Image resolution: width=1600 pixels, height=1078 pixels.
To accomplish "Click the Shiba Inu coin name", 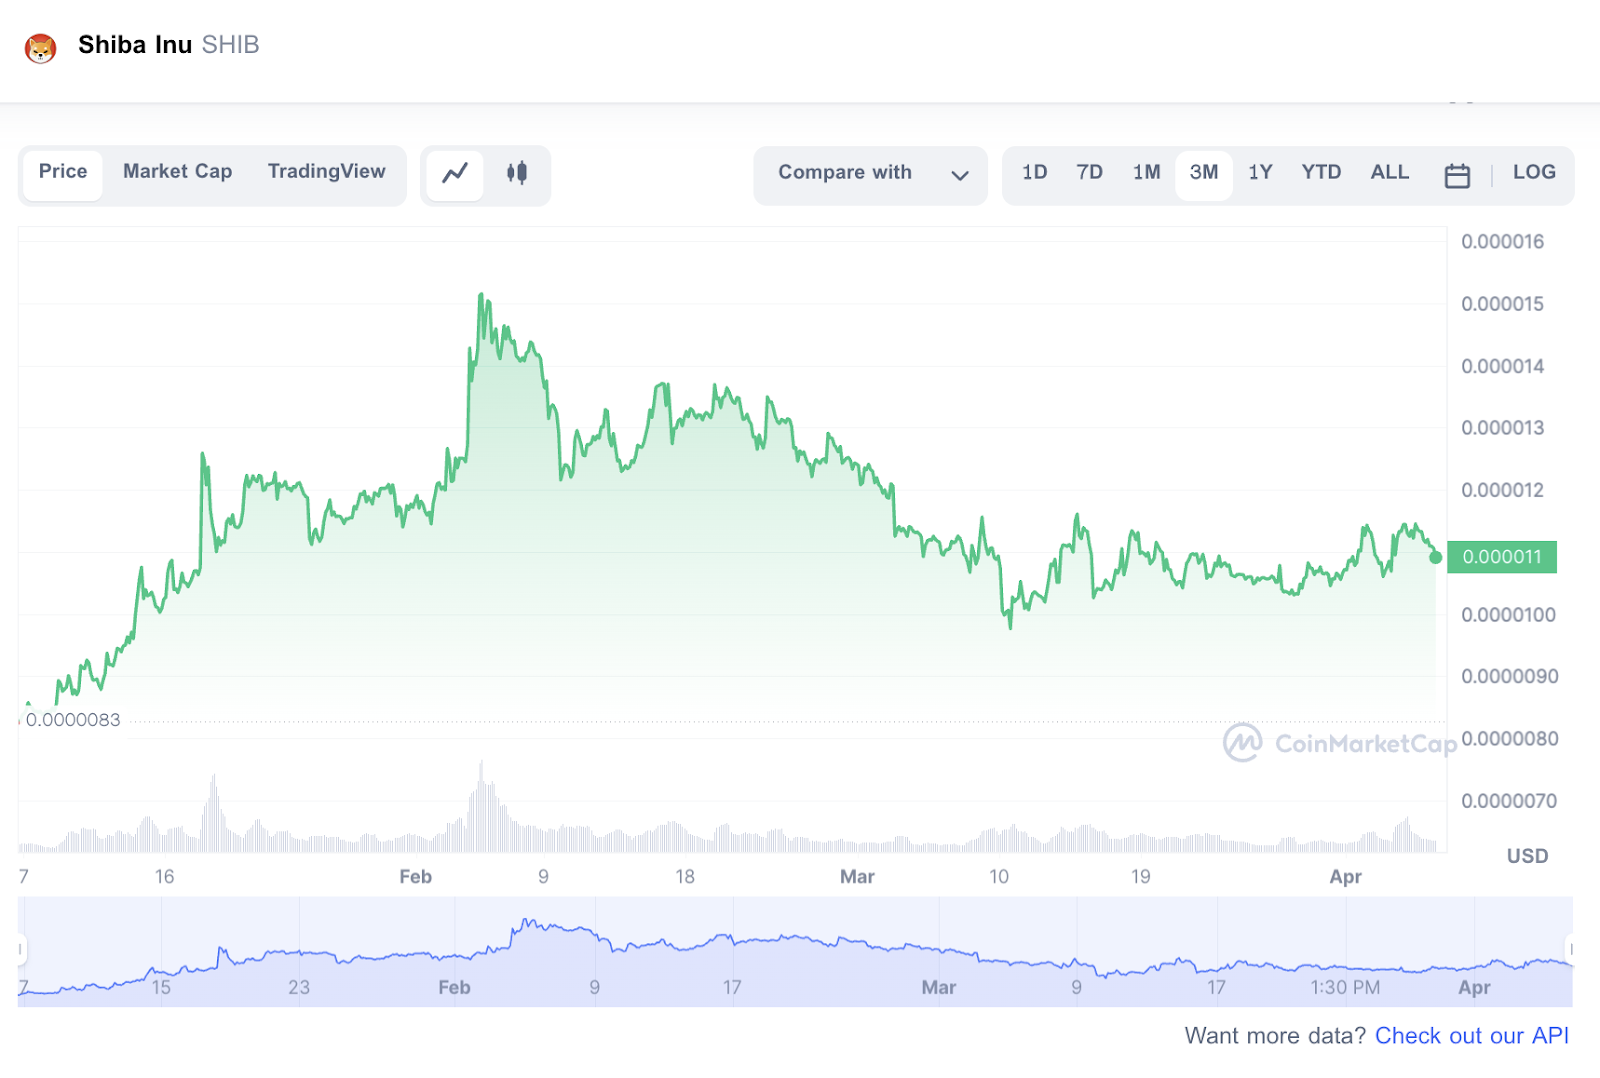I will point(135,45).
